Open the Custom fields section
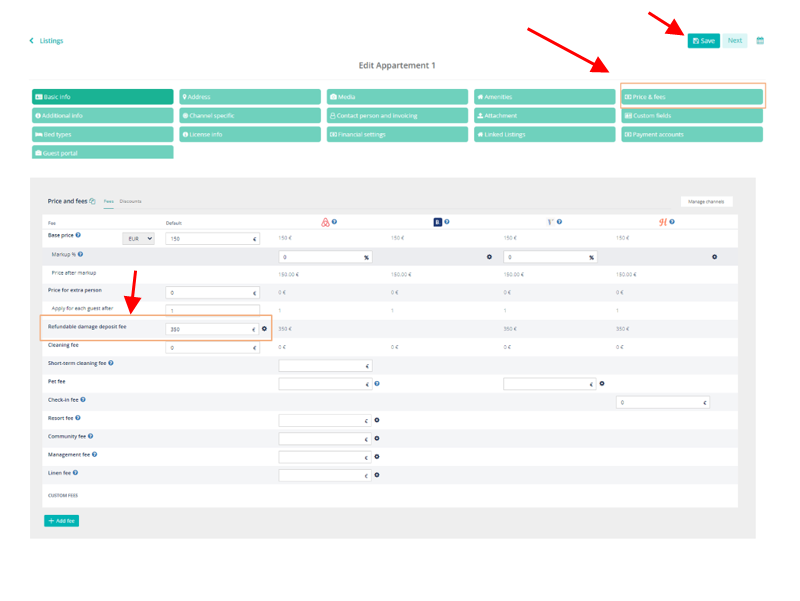 (692, 116)
